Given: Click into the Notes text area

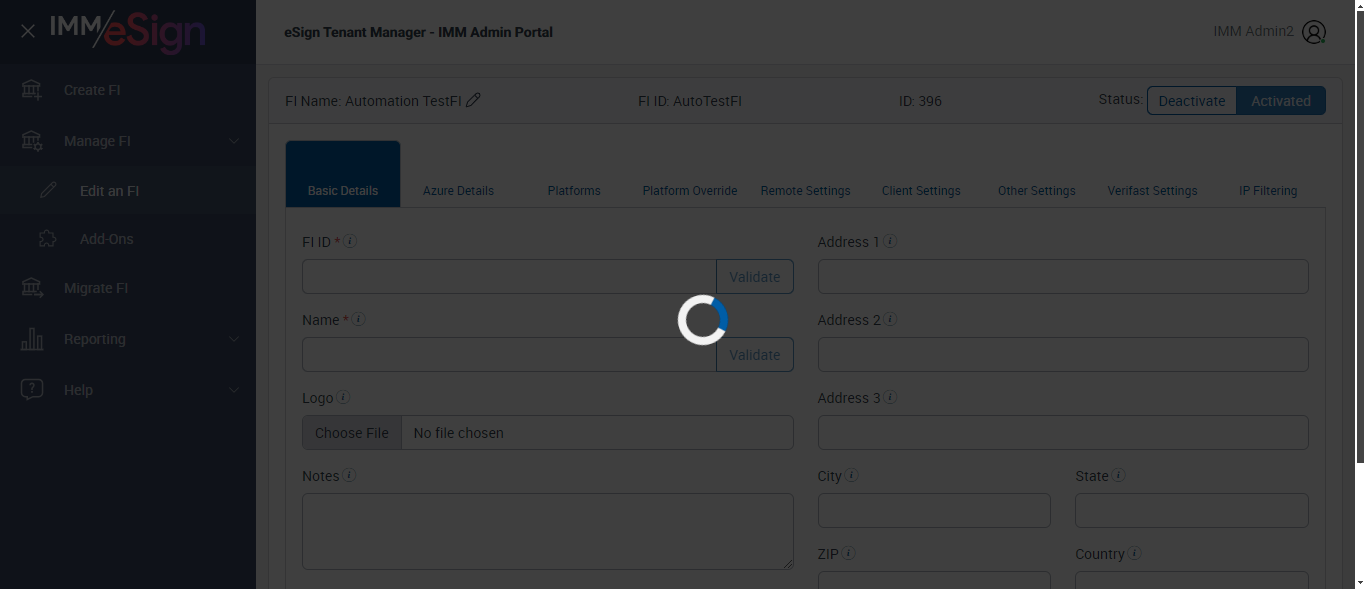Looking at the screenshot, I should click(548, 532).
